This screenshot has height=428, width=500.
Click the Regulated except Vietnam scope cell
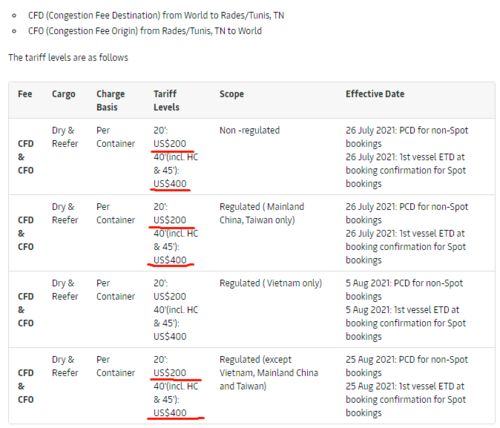(269, 373)
